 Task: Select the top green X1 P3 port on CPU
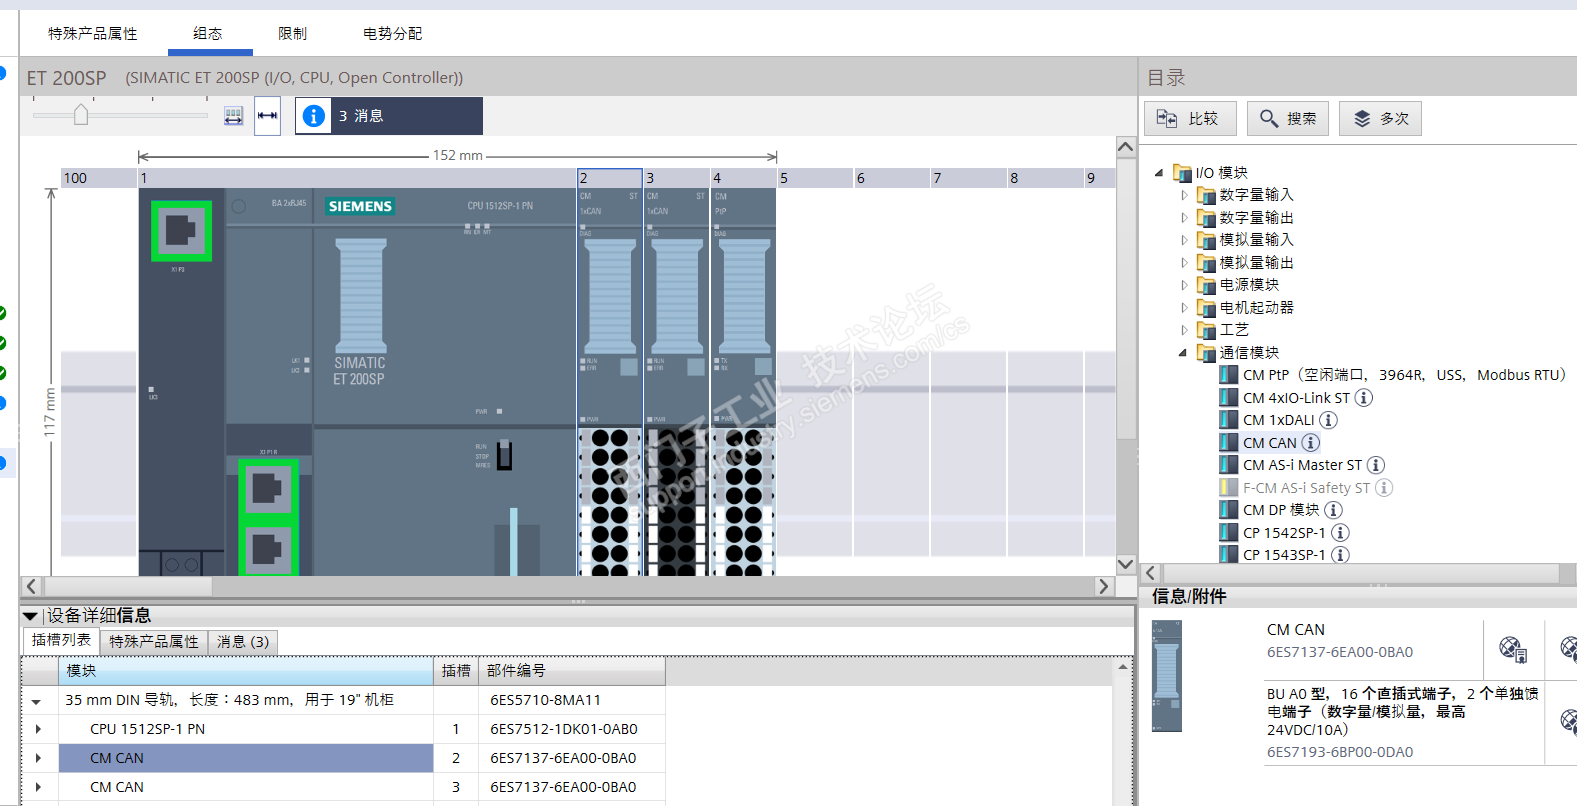181,231
